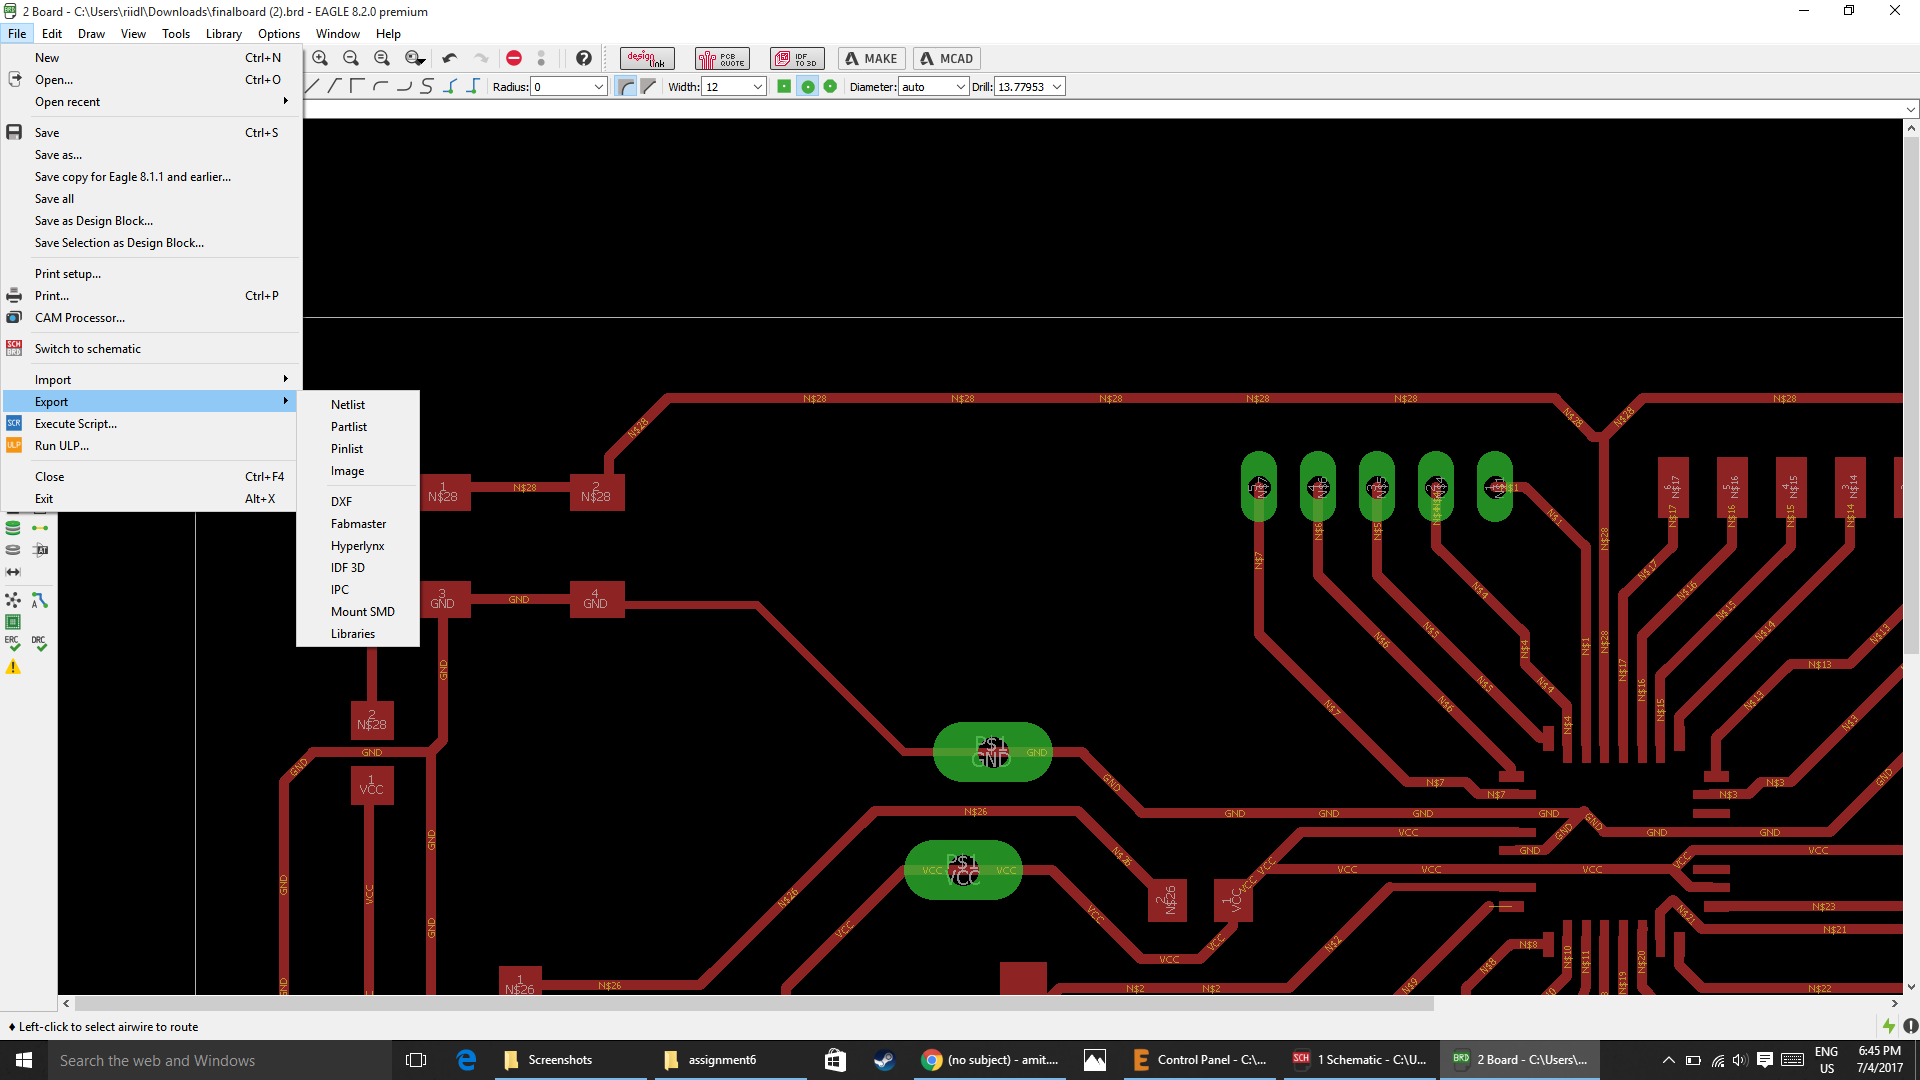Click the Zoom out magnifier icon
This screenshot has width=1920, height=1080.
point(351,58)
